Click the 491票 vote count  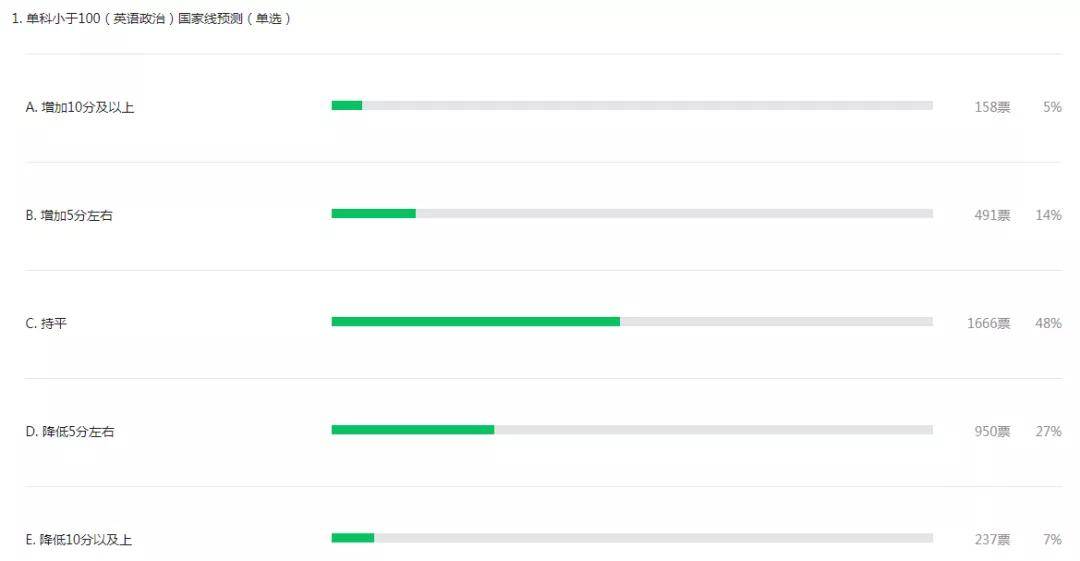[992, 215]
